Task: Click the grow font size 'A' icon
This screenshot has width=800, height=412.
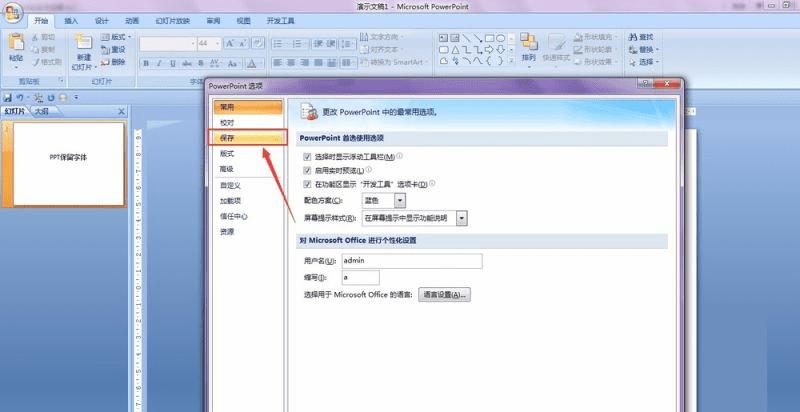Action: [230, 43]
